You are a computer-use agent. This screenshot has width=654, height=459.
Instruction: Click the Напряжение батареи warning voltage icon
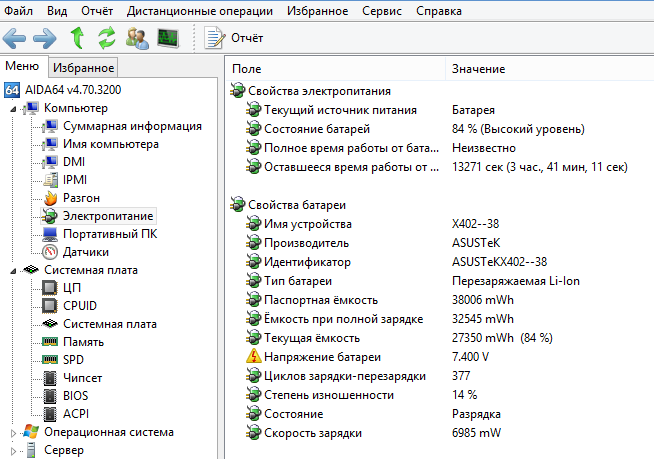(x=254, y=356)
